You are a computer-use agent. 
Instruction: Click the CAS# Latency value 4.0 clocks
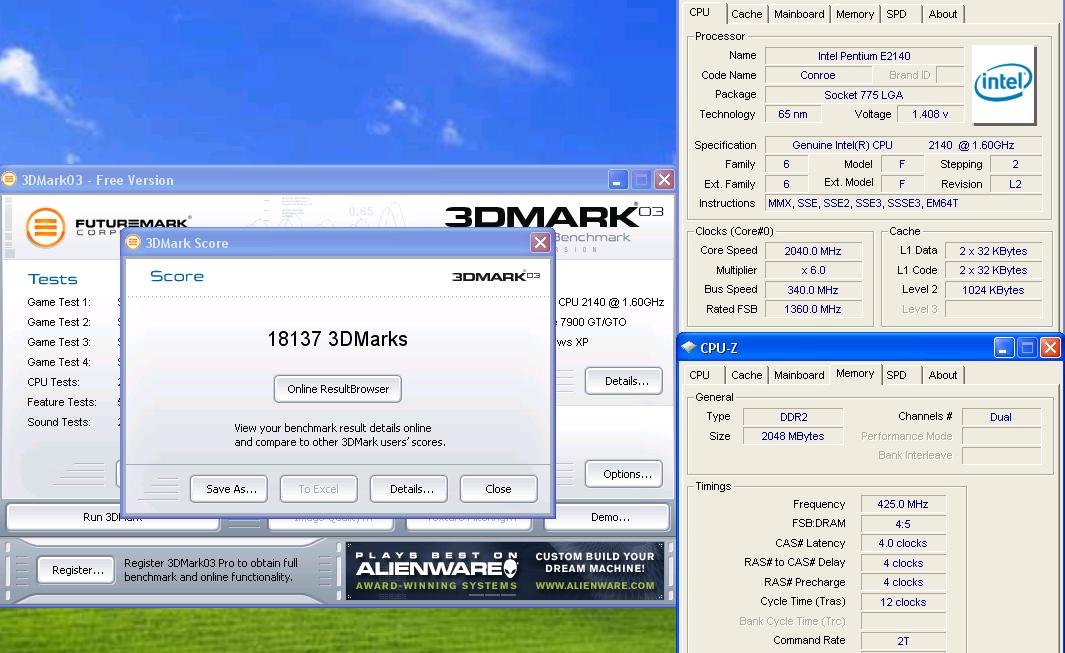point(903,543)
